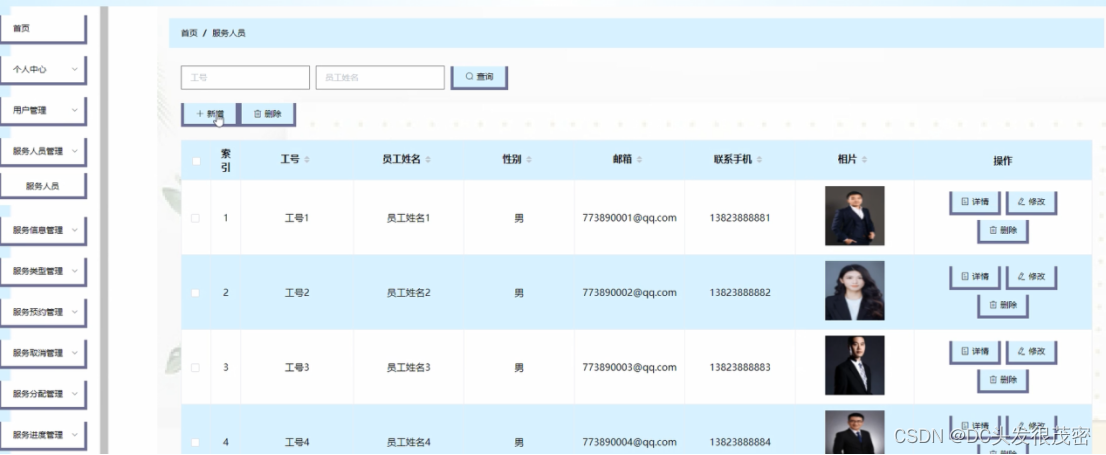Click 删除 for 员工姓名1 row

click(x=1002, y=230)
